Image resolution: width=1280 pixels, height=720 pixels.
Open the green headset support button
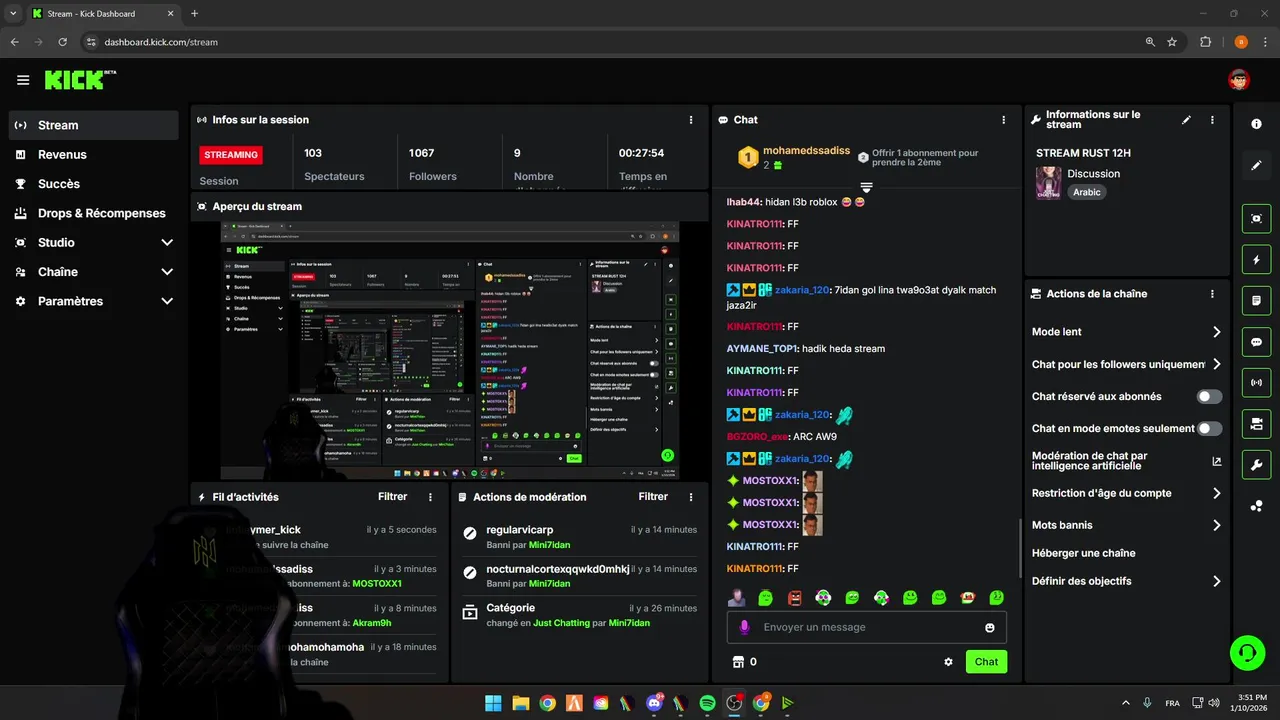coord(1247,653)
